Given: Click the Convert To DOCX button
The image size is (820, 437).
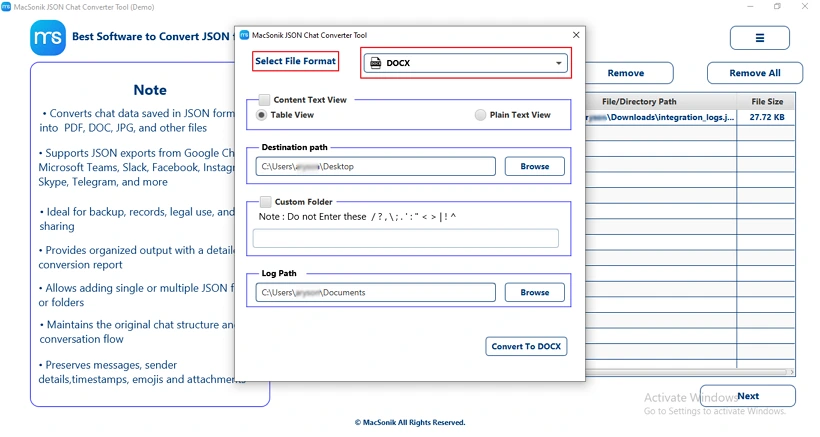Looking at the screenshot, I should [526, 347].
